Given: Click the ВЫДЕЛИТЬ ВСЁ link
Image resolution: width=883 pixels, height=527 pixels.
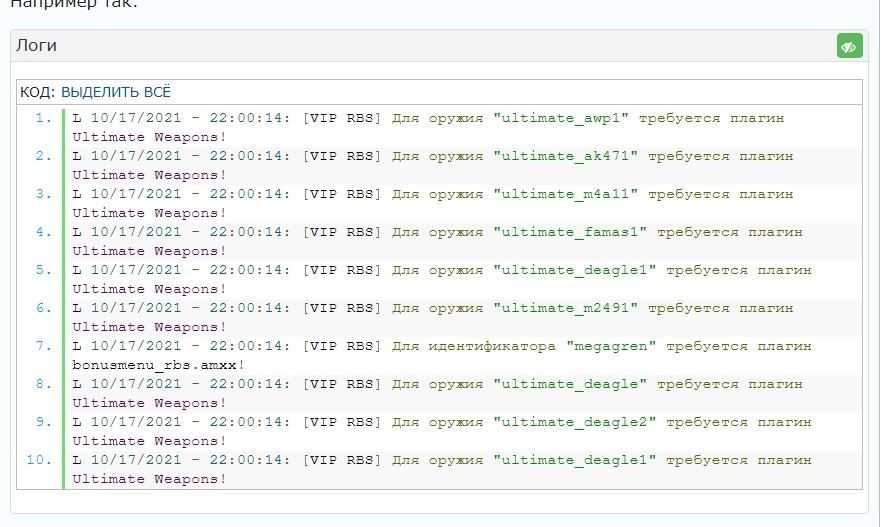Looking at the screenshot, I should 116,92.
